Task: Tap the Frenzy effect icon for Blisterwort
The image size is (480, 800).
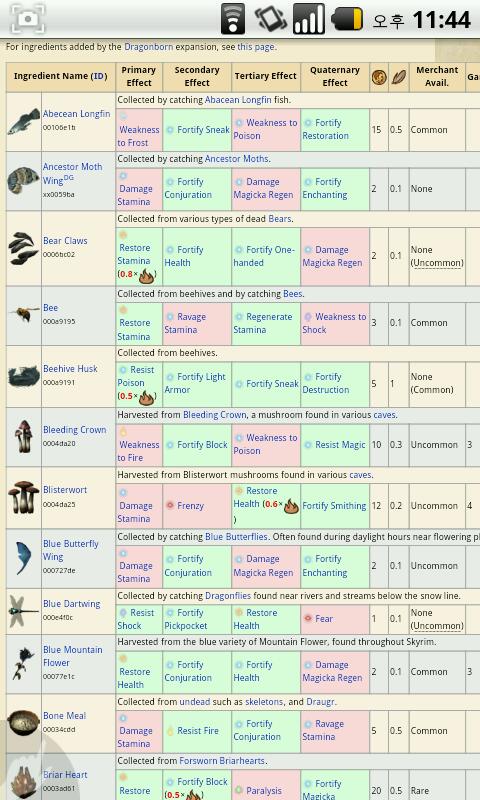Action: click(170, 505)
